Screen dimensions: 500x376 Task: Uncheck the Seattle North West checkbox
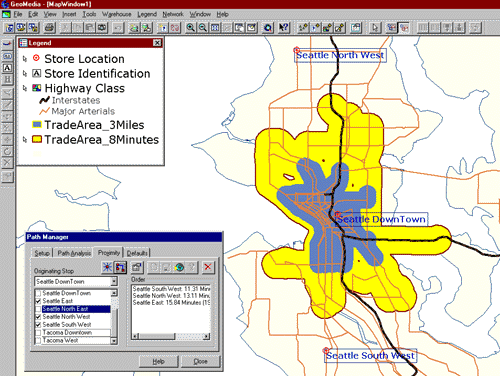point(38,317)
